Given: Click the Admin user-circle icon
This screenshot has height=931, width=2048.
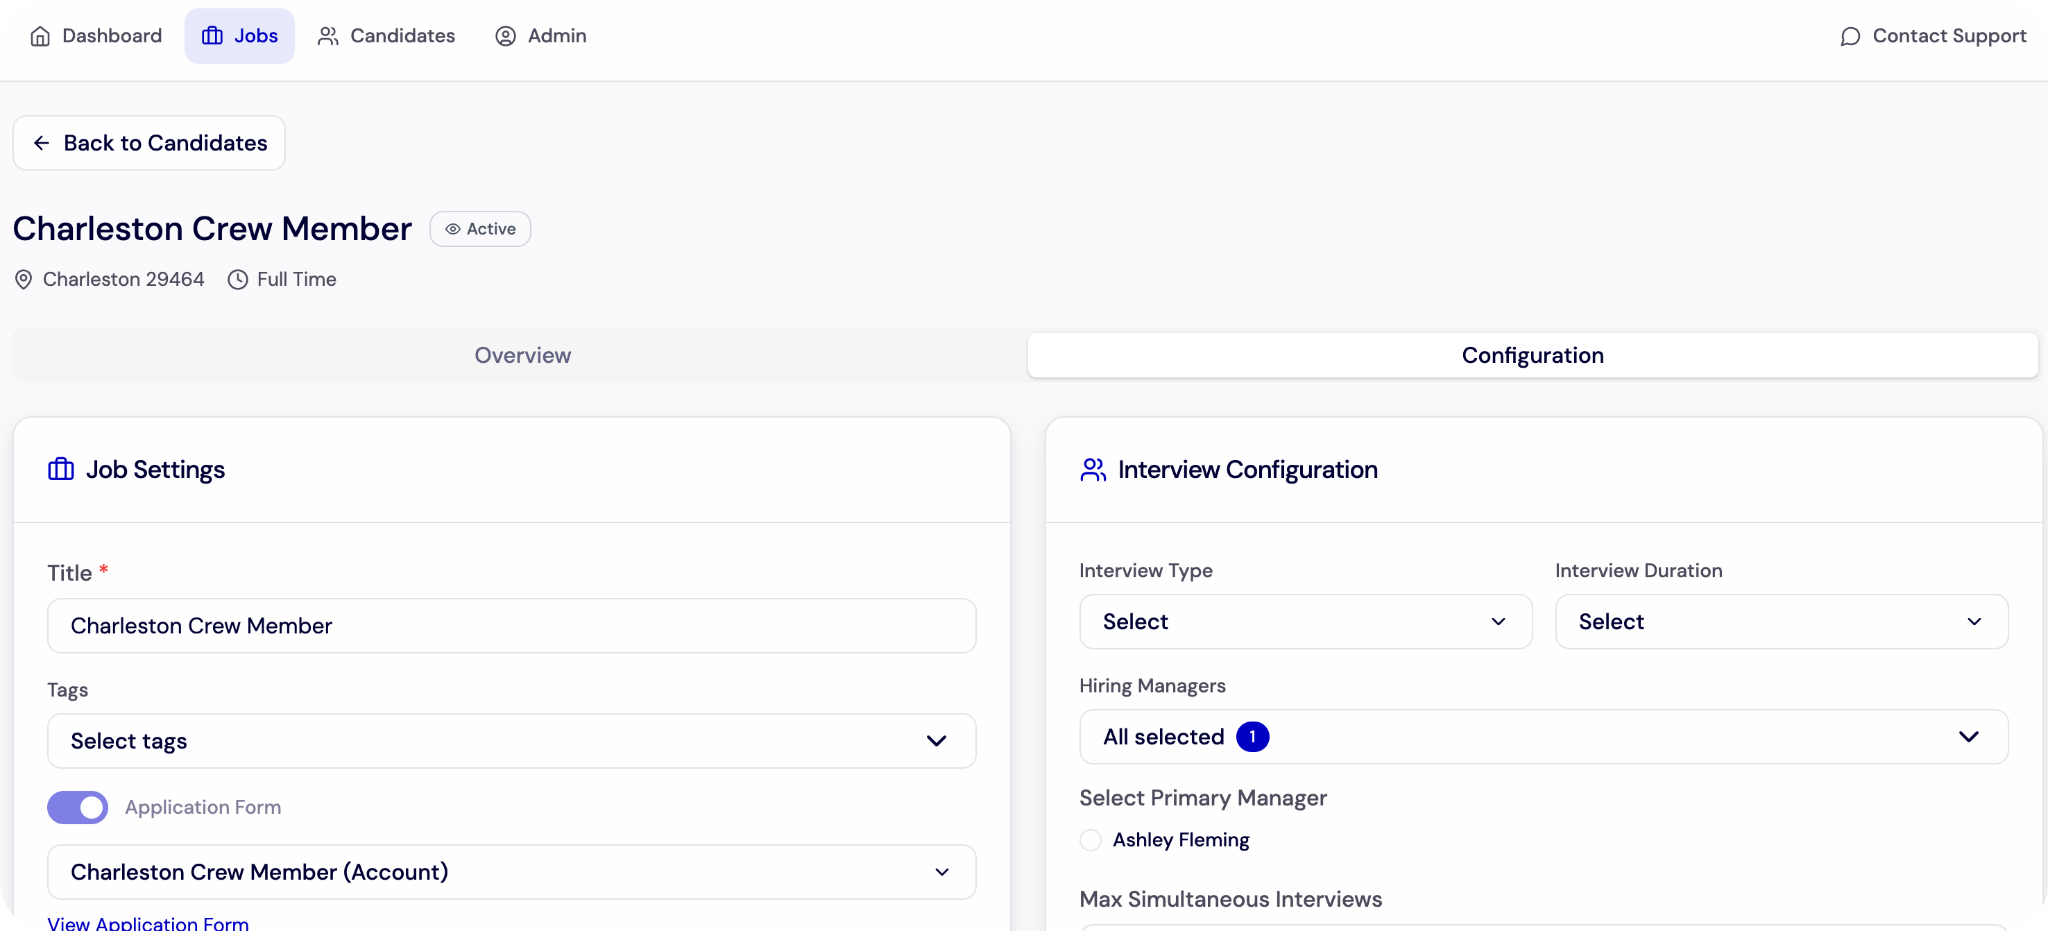Looking at the screenshot, I should [x=506, y=36].
